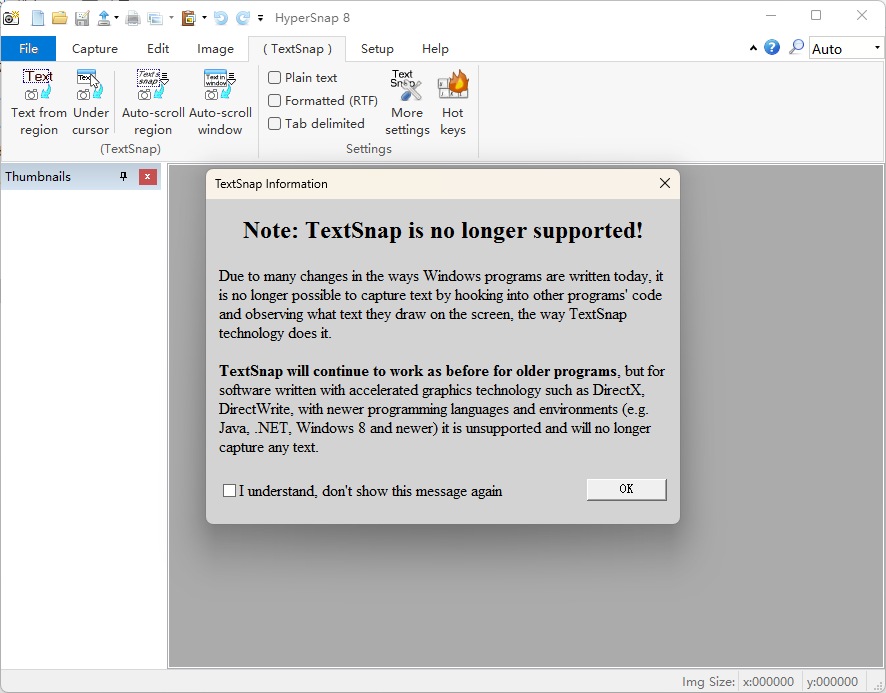Click the repeat capture windows icon
Screen dimensions: 886x693
[x=155, y=19]
